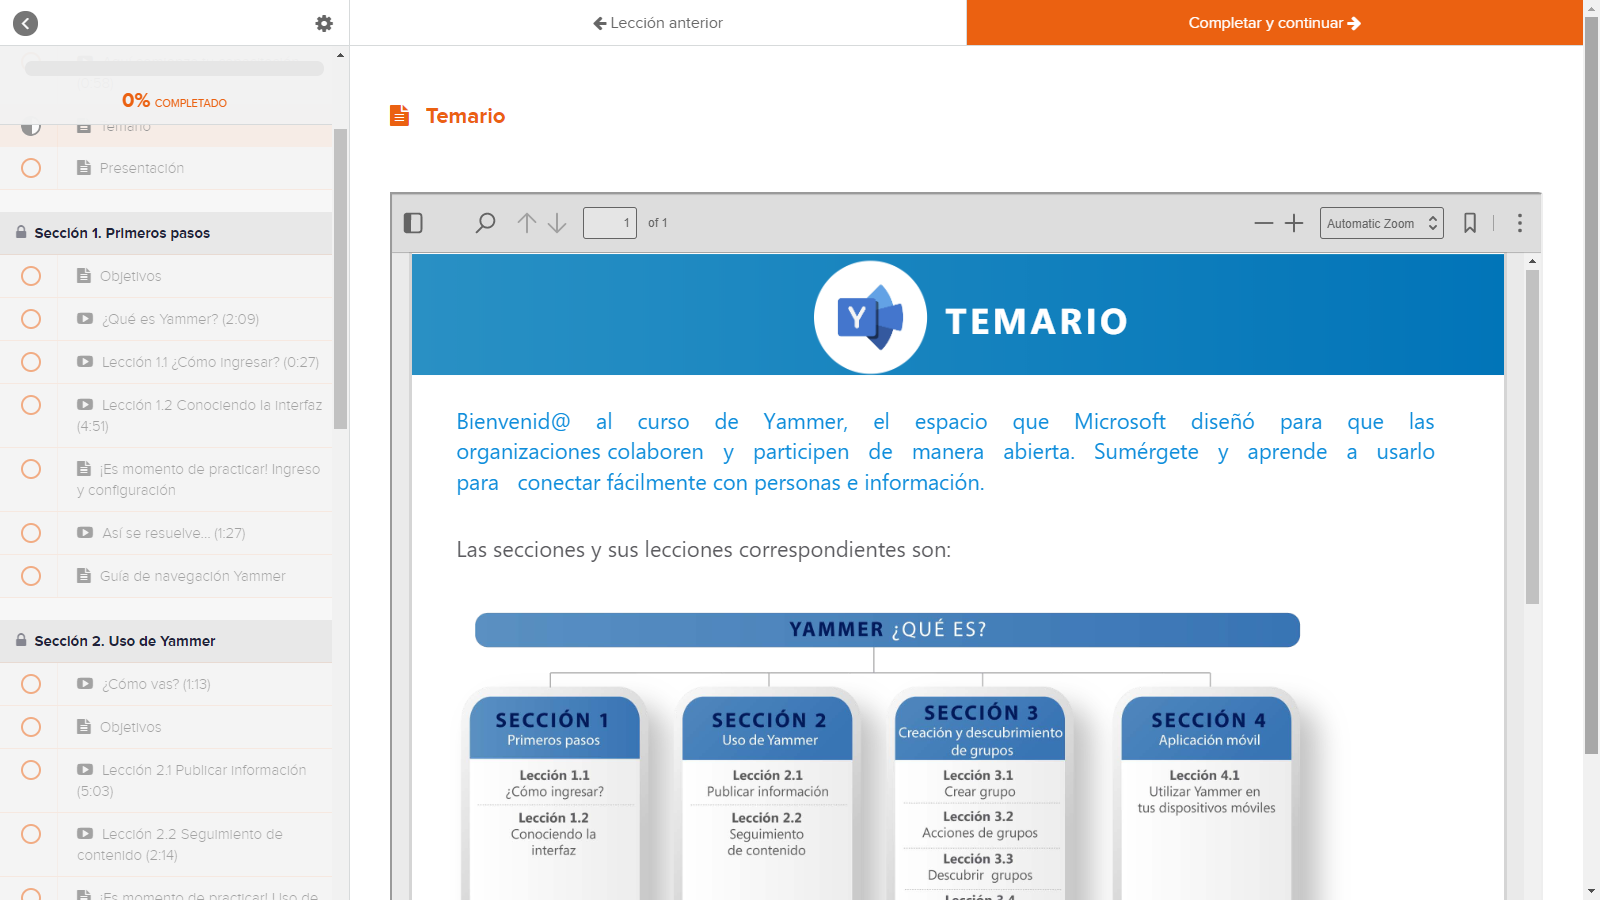Click Completar y continuar button
Viewport: 1600px width, 900px height.
(1274, 23)
